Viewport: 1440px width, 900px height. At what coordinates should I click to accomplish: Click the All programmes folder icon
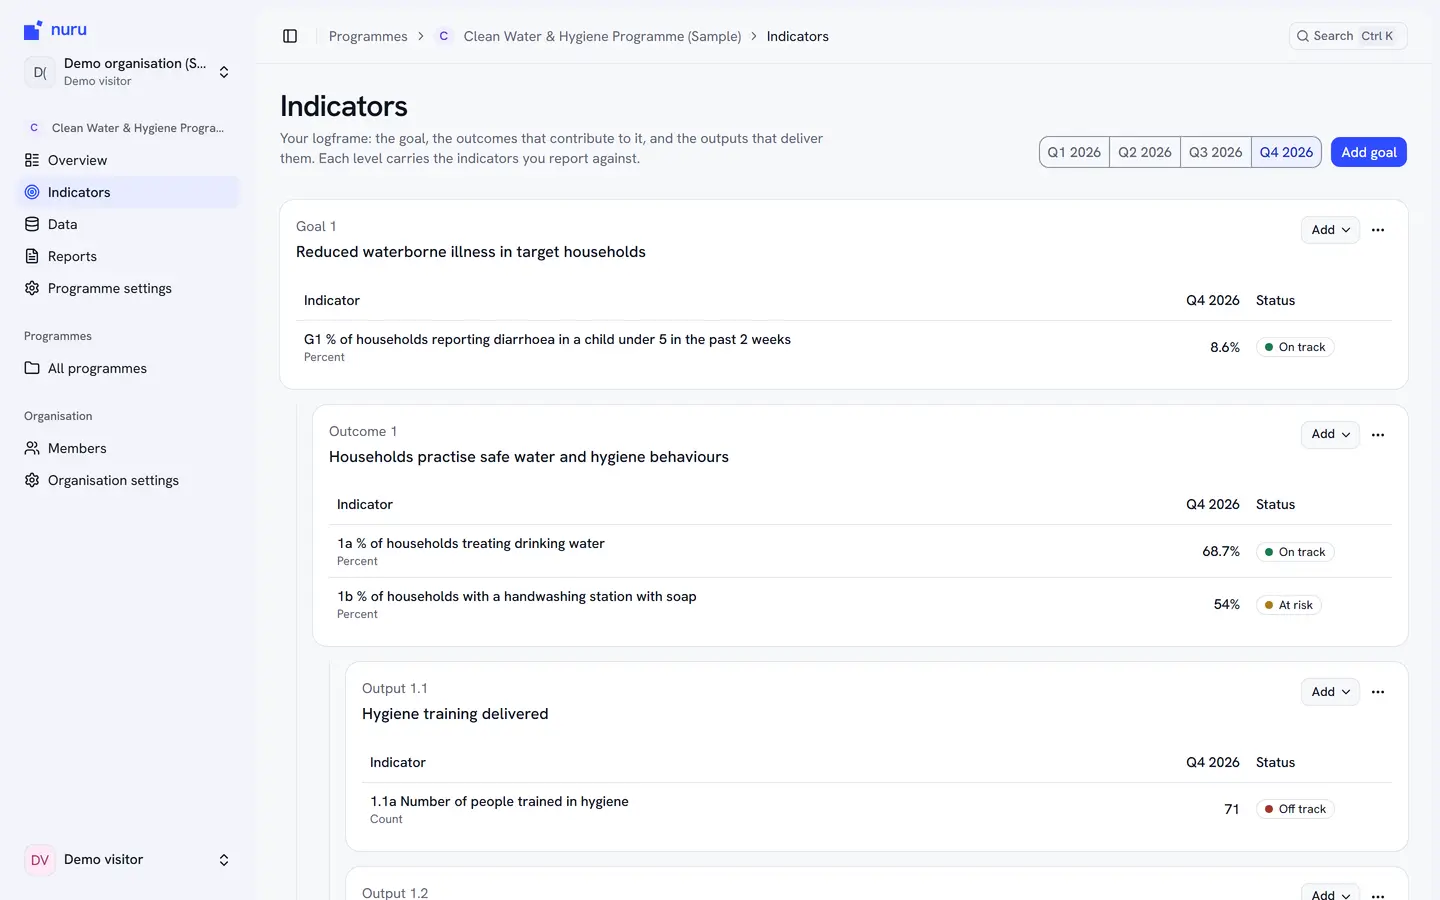pyautogui.click(x=32, y=368)
